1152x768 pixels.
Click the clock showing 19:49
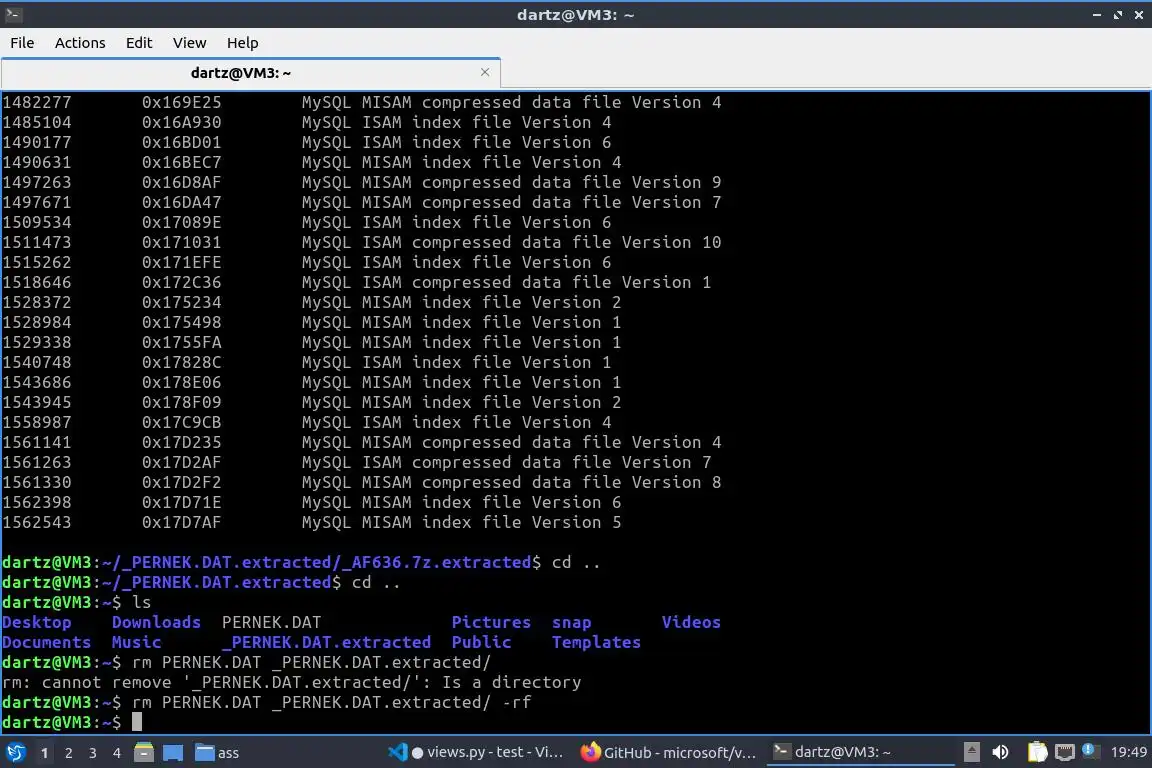1128,752
